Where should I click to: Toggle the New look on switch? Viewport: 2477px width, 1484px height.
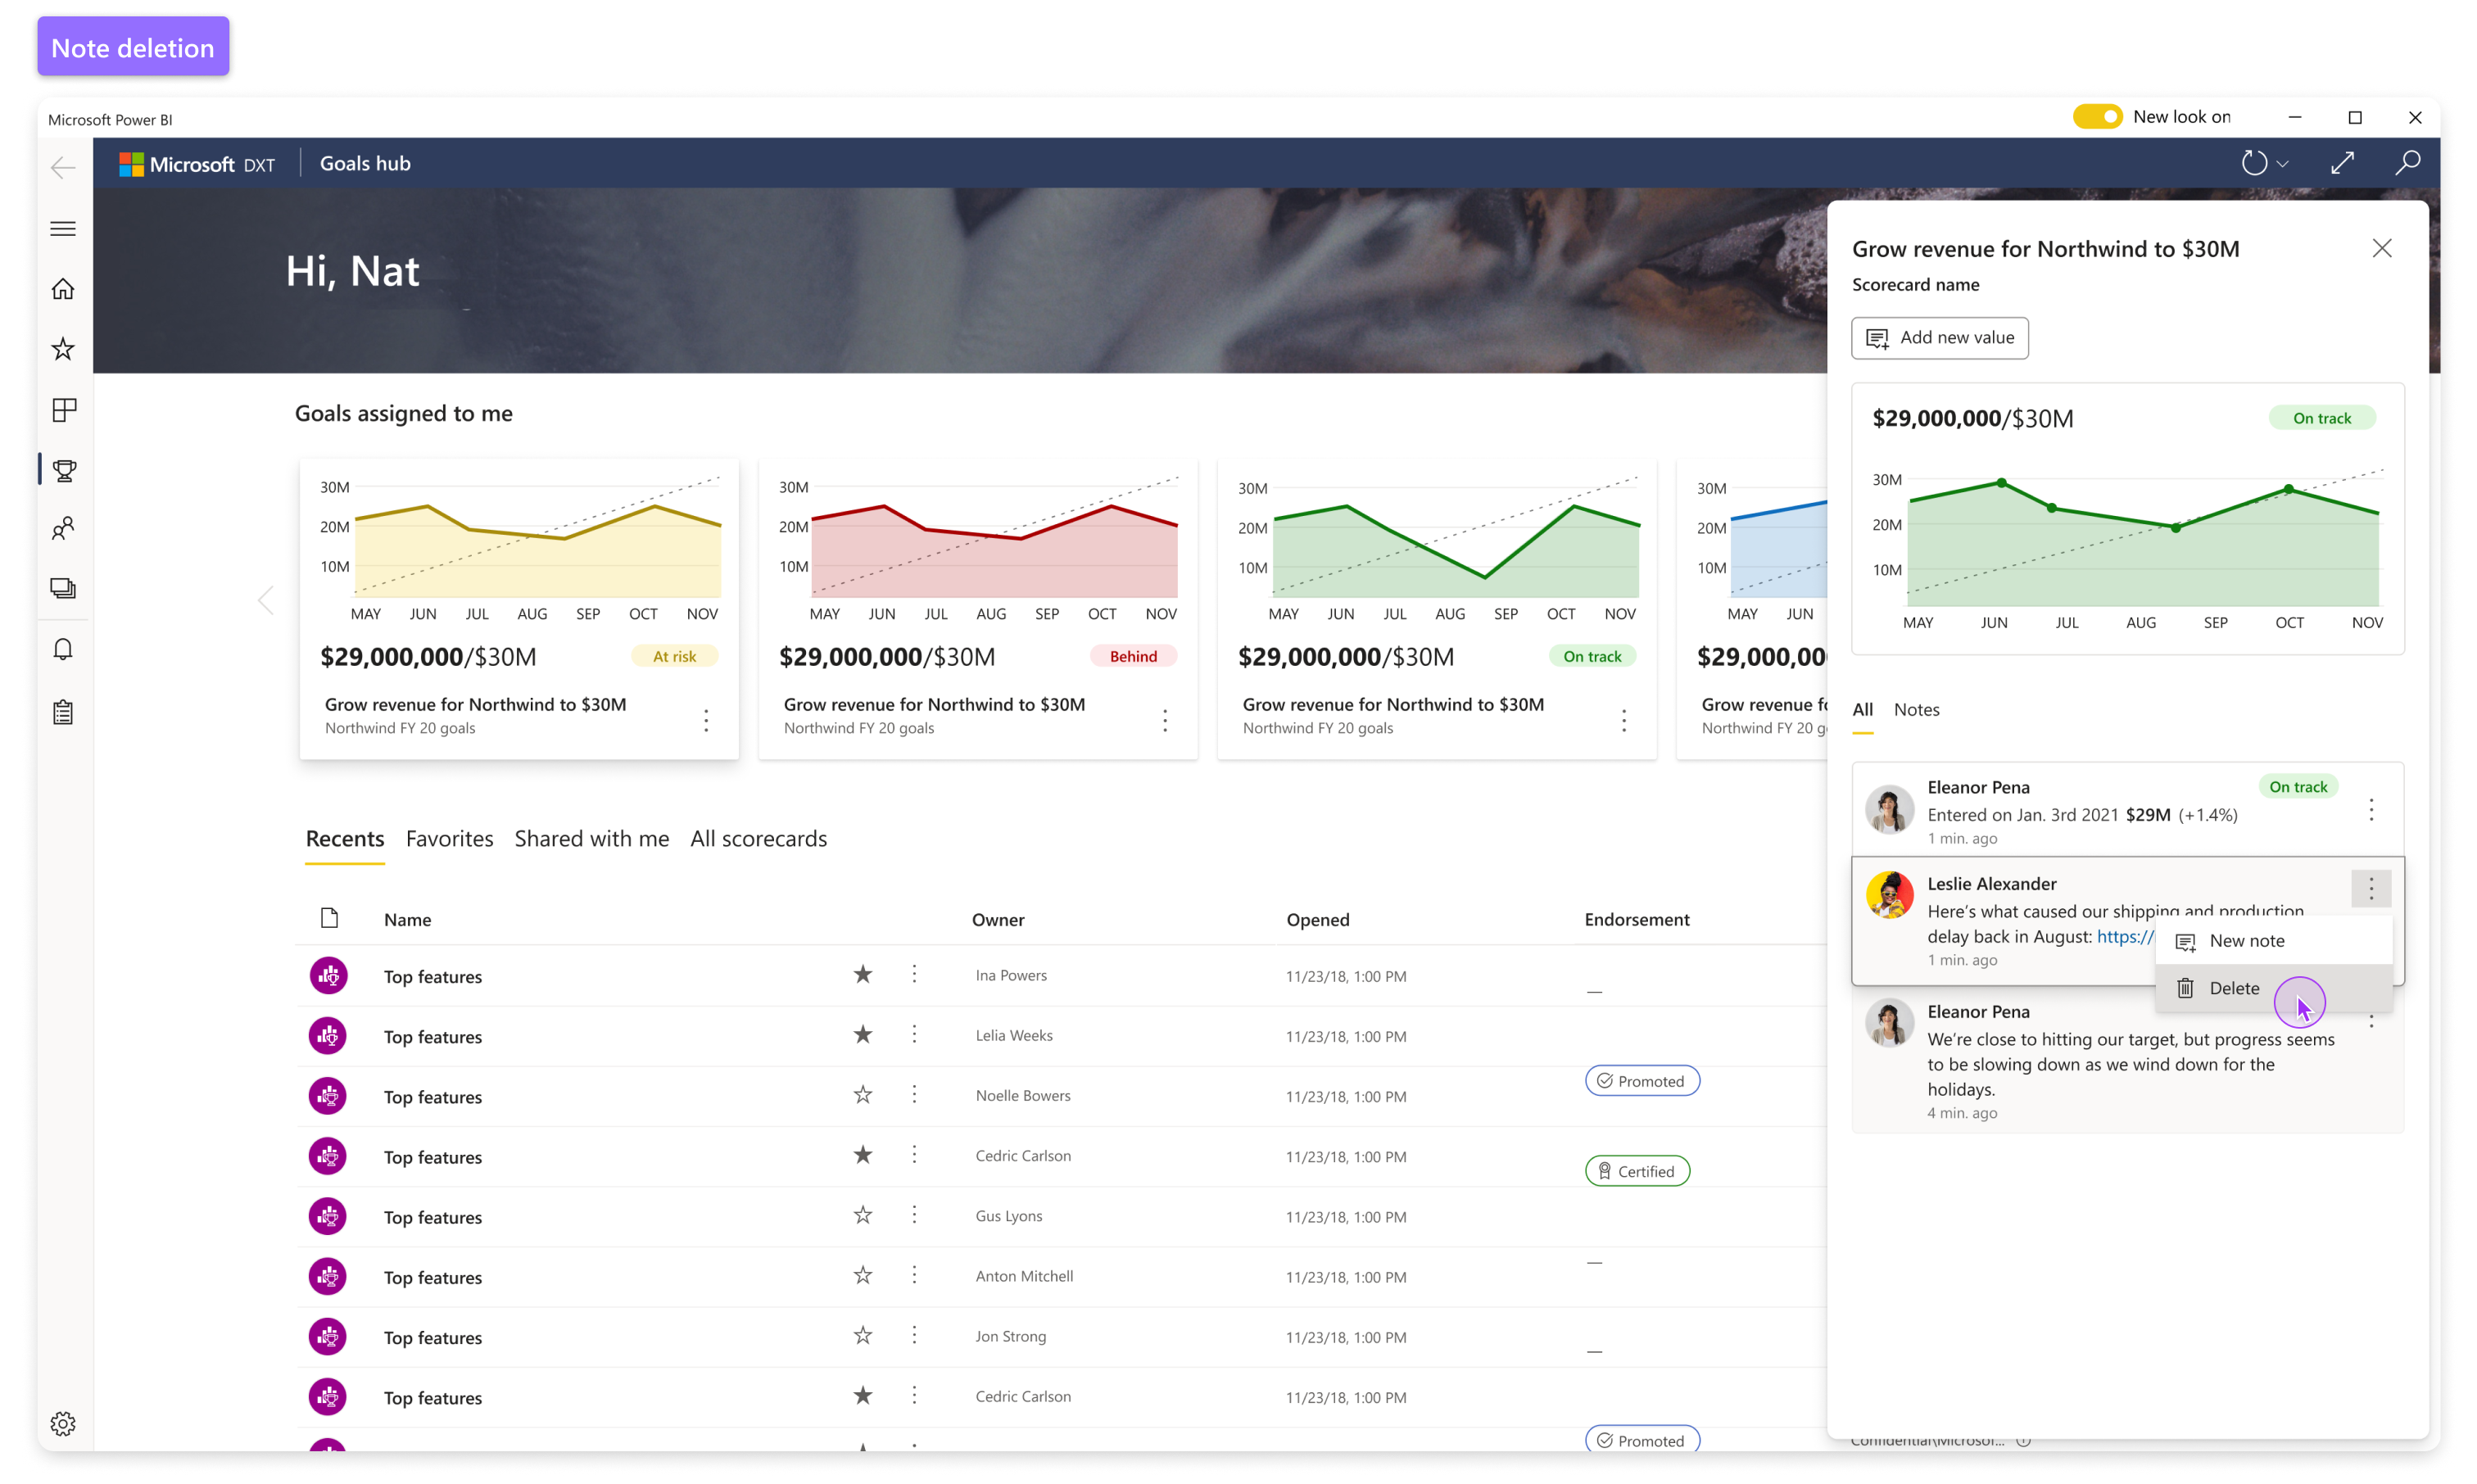tap(2097, 117)
